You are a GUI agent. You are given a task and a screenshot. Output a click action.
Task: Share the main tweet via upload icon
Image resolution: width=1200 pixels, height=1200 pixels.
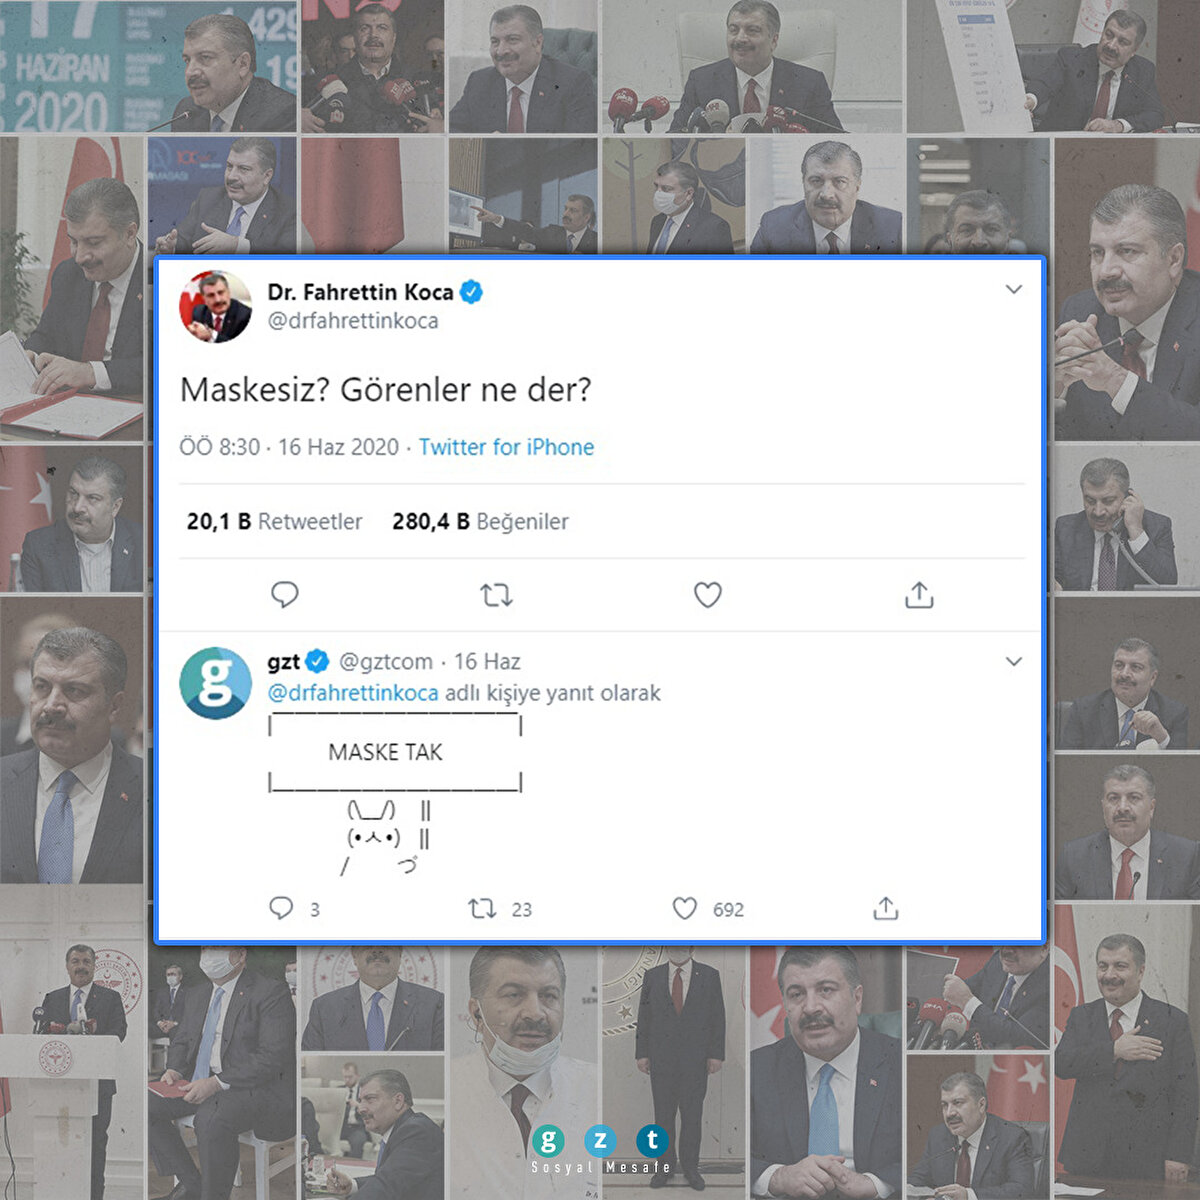click(x=919, y=594)
